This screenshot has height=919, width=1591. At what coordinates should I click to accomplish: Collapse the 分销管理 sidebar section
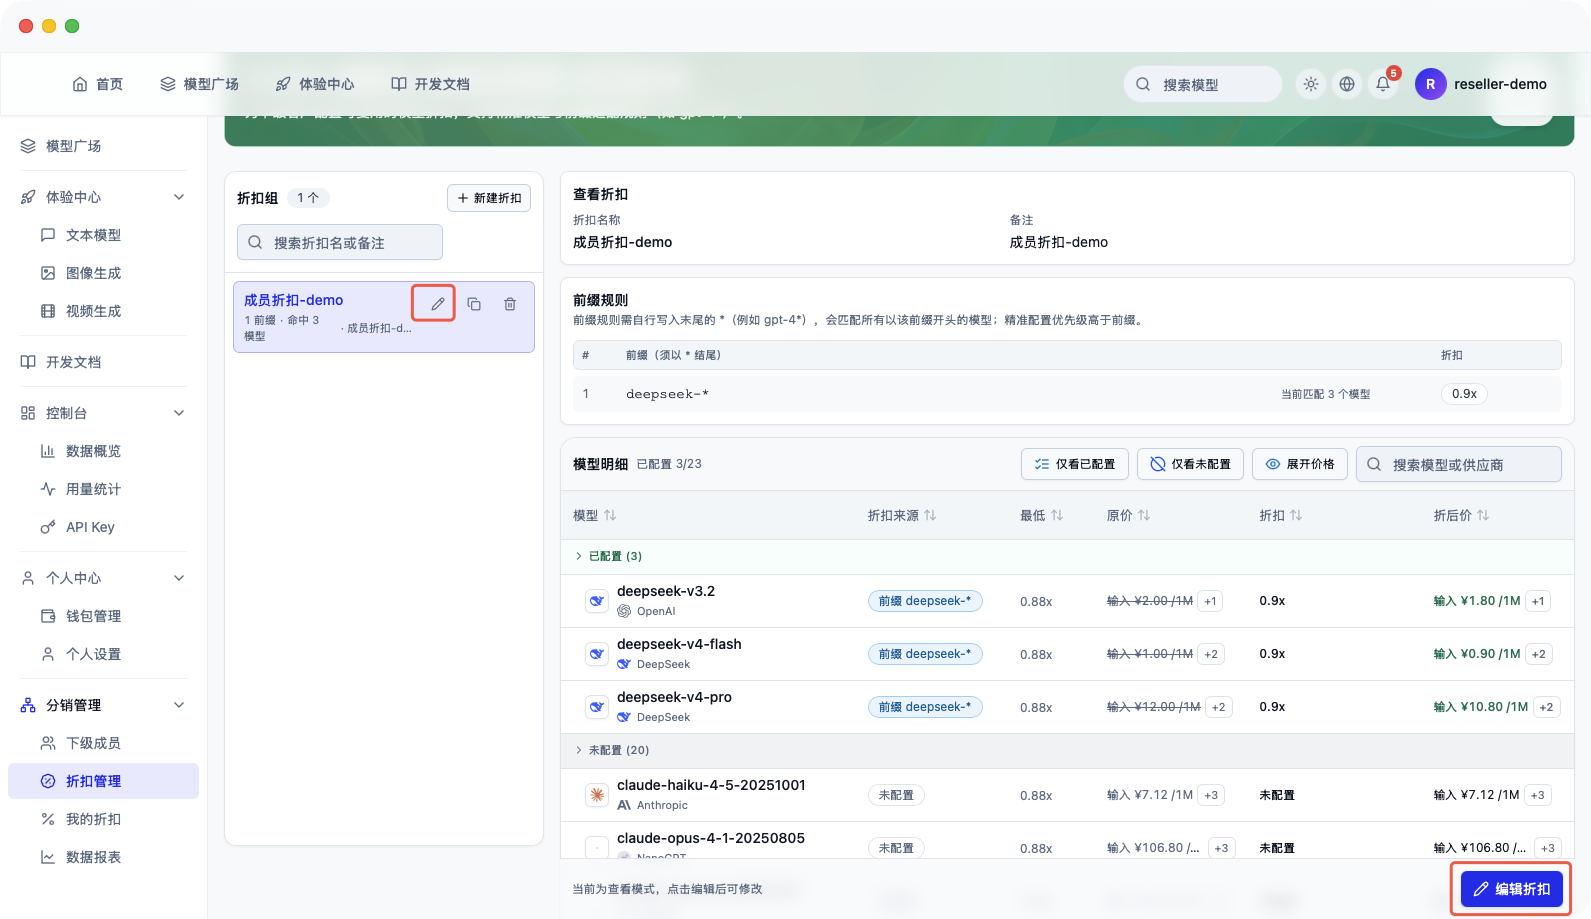pyautogui.click(x=179, y=705)
